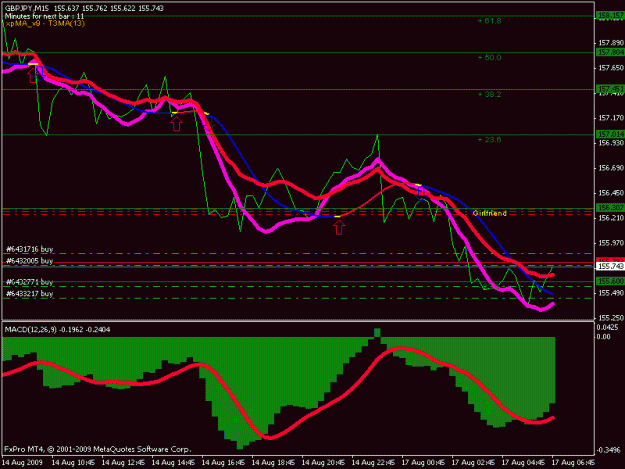
Task: Select the yellow 'Girlfriend' line label
Action: coord(489,213)
